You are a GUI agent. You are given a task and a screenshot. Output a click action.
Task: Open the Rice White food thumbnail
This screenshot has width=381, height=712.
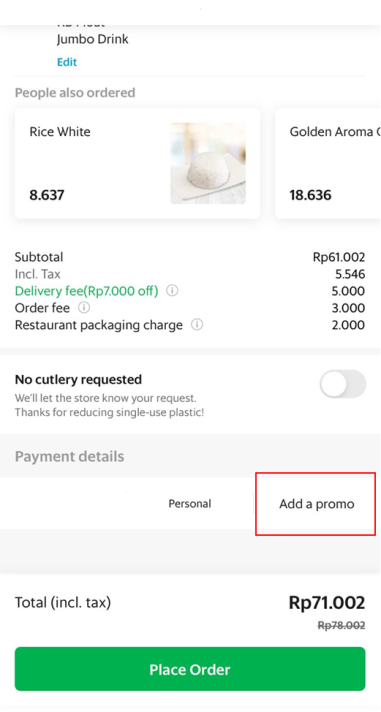click(x=208, y=163)
